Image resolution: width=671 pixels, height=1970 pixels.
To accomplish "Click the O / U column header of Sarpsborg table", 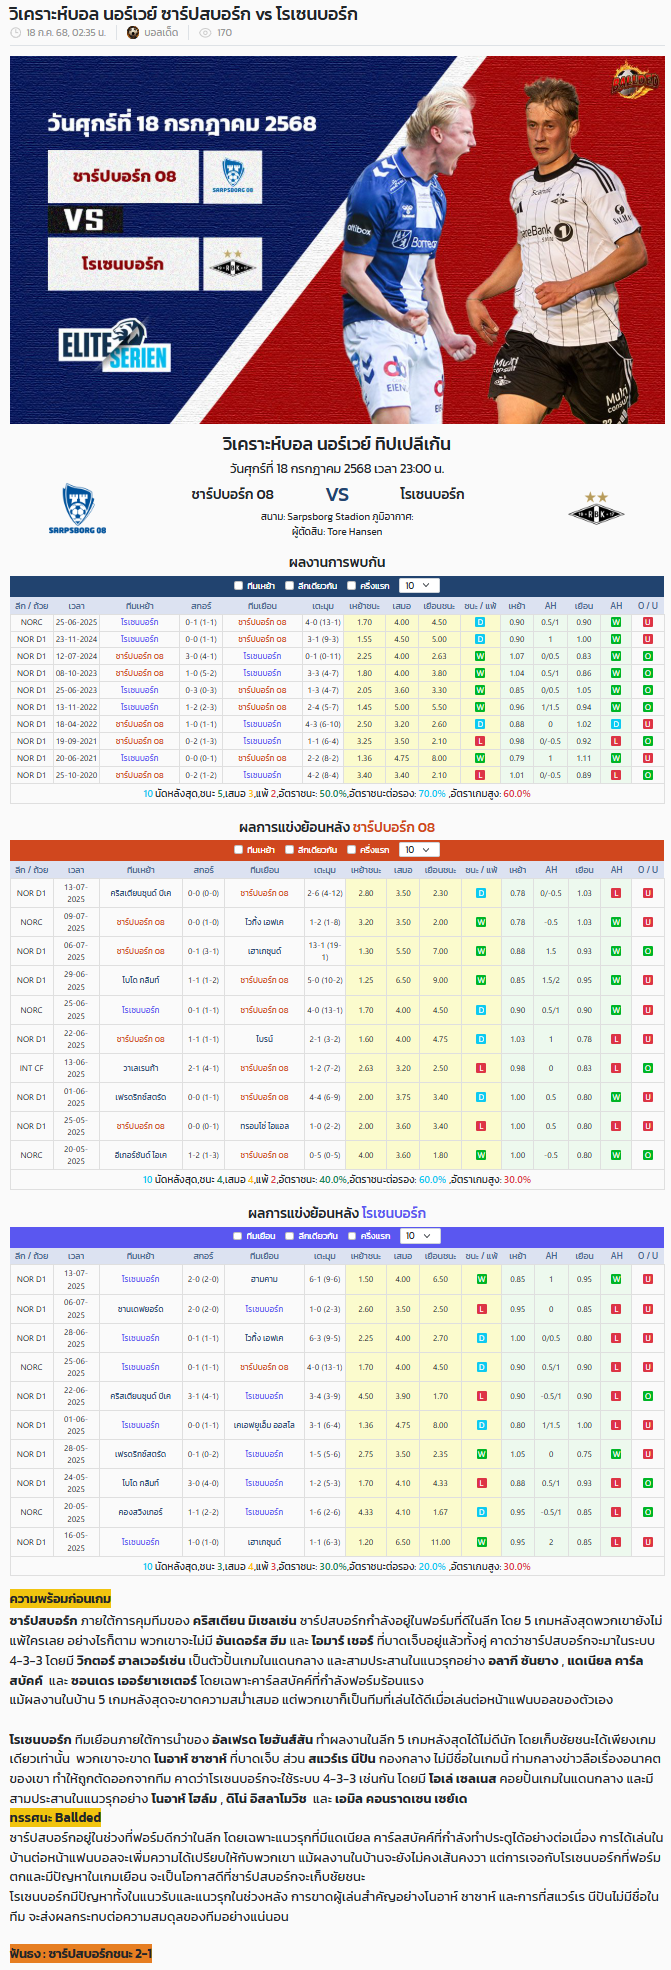I will click(x=648, y=870).
